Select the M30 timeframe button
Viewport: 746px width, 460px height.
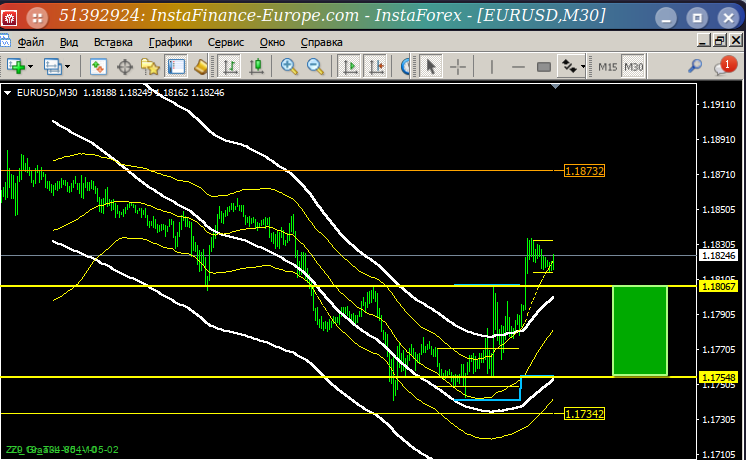pyautogui.click(x=633, y=67)
